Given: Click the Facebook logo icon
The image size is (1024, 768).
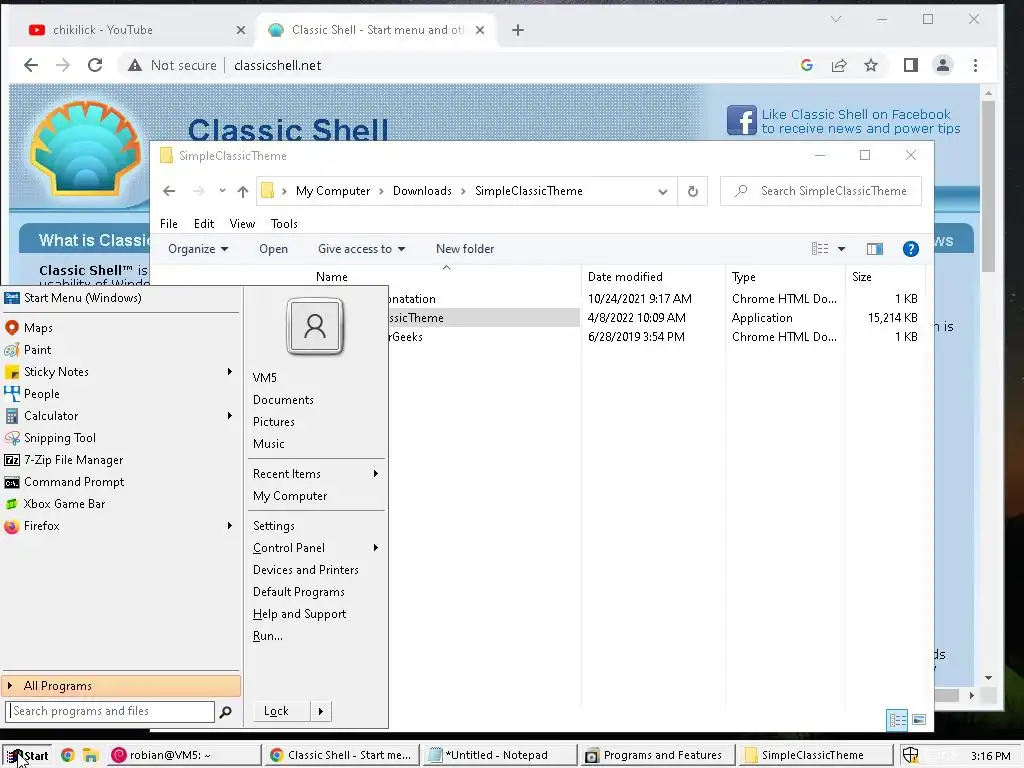Looking at the screenshot, I should 742,120.
